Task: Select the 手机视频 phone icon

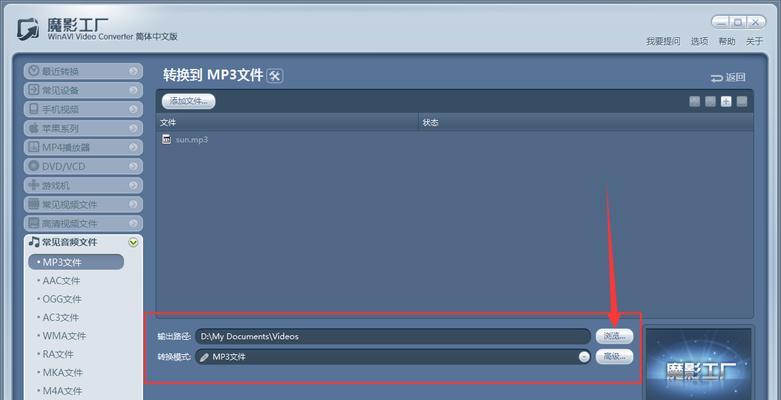Action: [33, 109]
